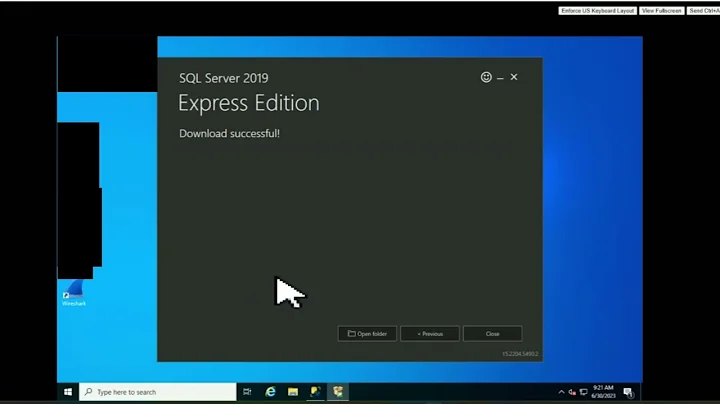Switch to the Python taskbar app
Screen dimensions: 720x404
click(x=315, y=392)
